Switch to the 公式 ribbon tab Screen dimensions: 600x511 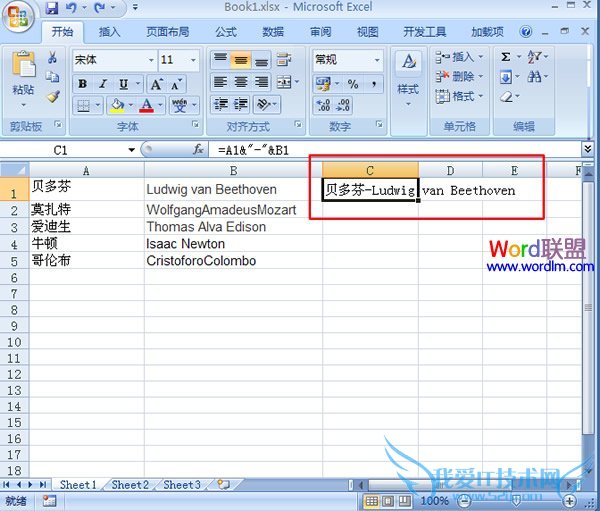click(x=226, y=32)
